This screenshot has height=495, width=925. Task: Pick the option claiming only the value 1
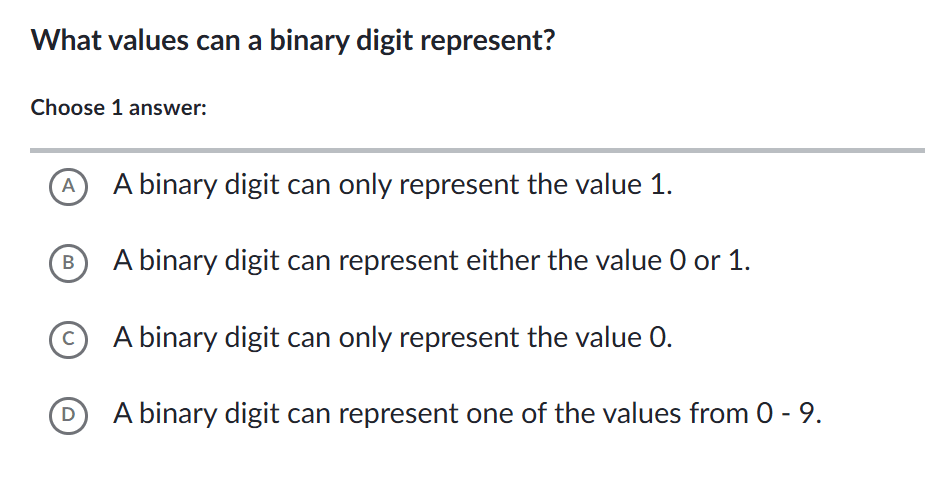392,185
